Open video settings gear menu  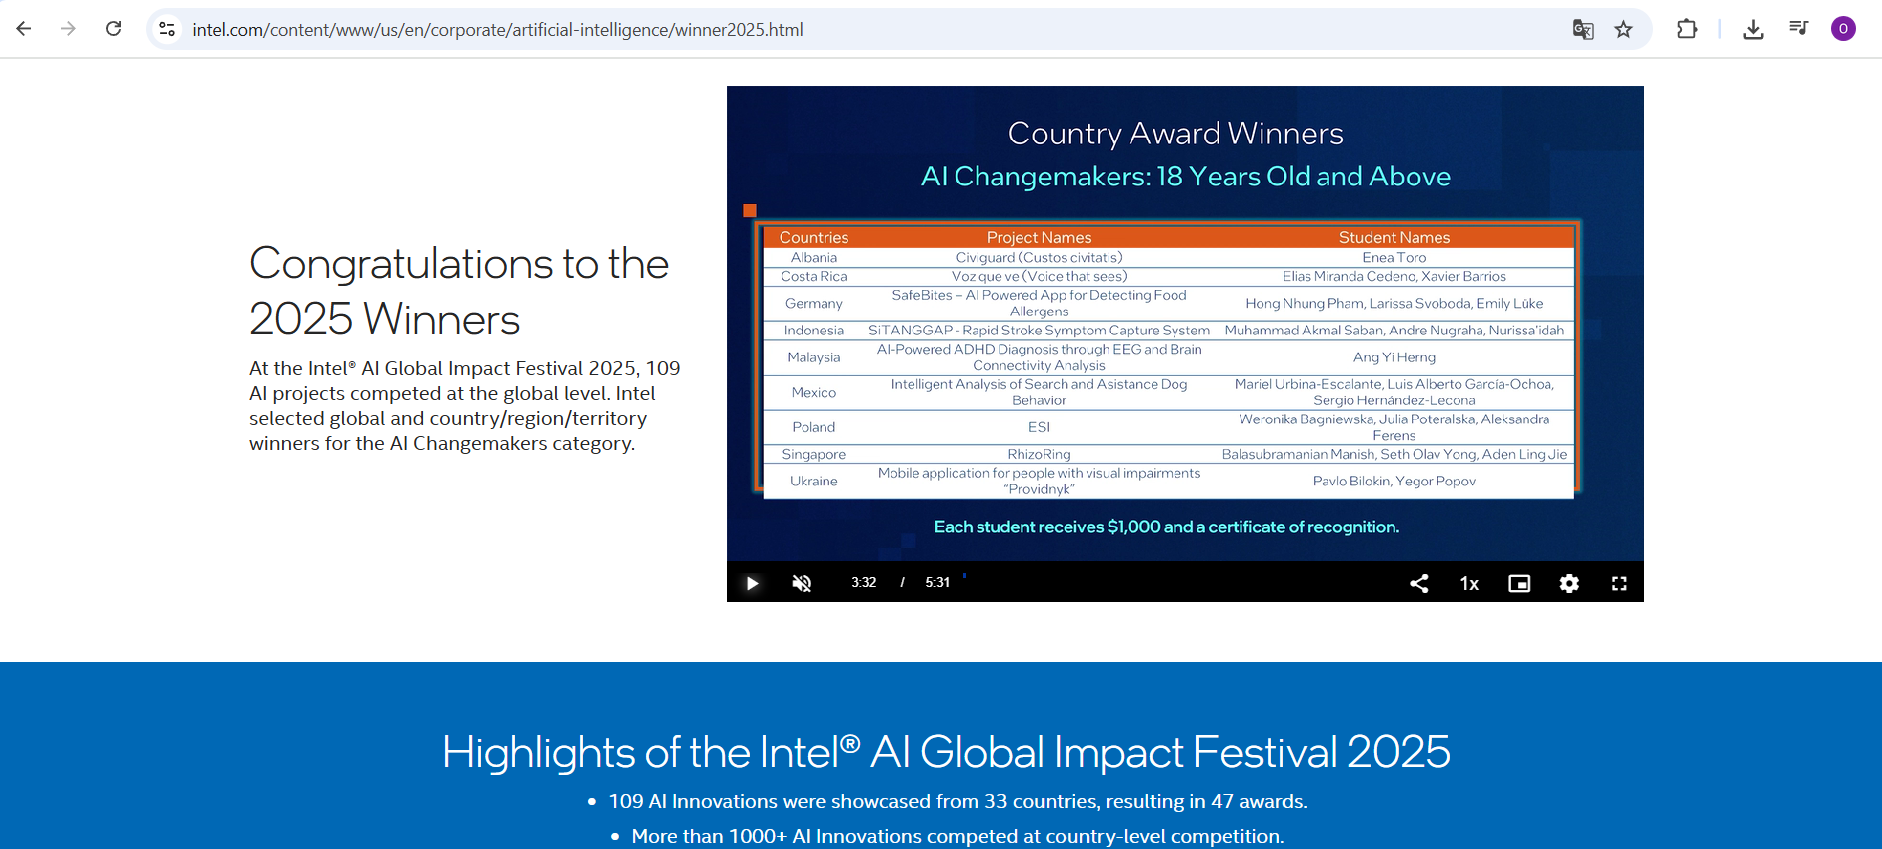(x=1569, y=583)
